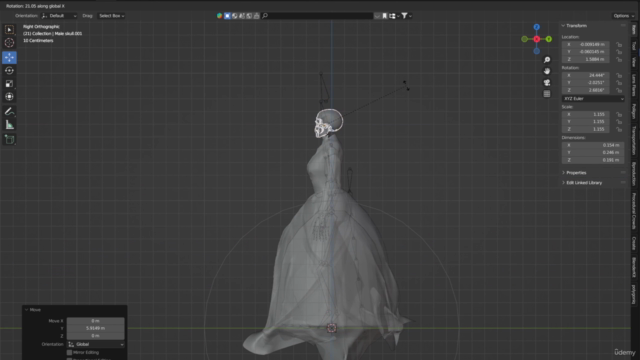Select the skull object in the viewport
Viewport: 640px width, 360px height.
point(328,122)
